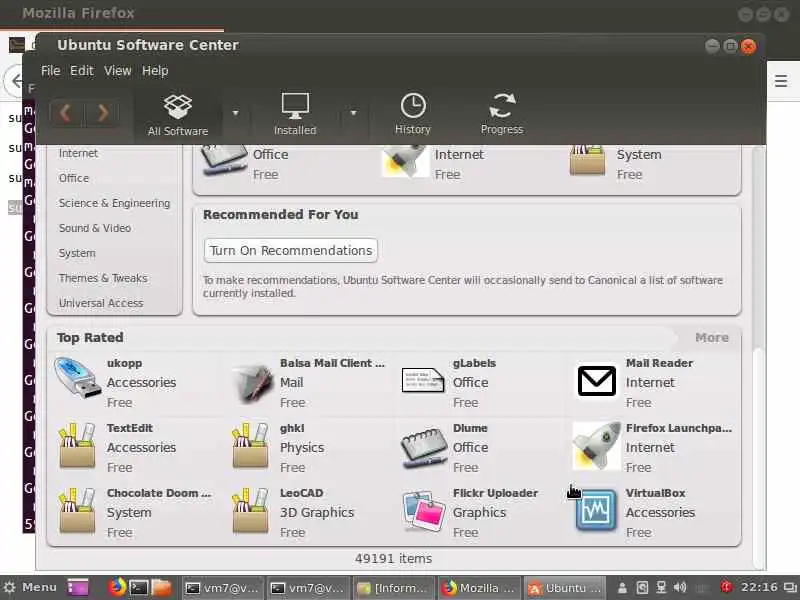Open the Progress view

(x=502, y=114)
